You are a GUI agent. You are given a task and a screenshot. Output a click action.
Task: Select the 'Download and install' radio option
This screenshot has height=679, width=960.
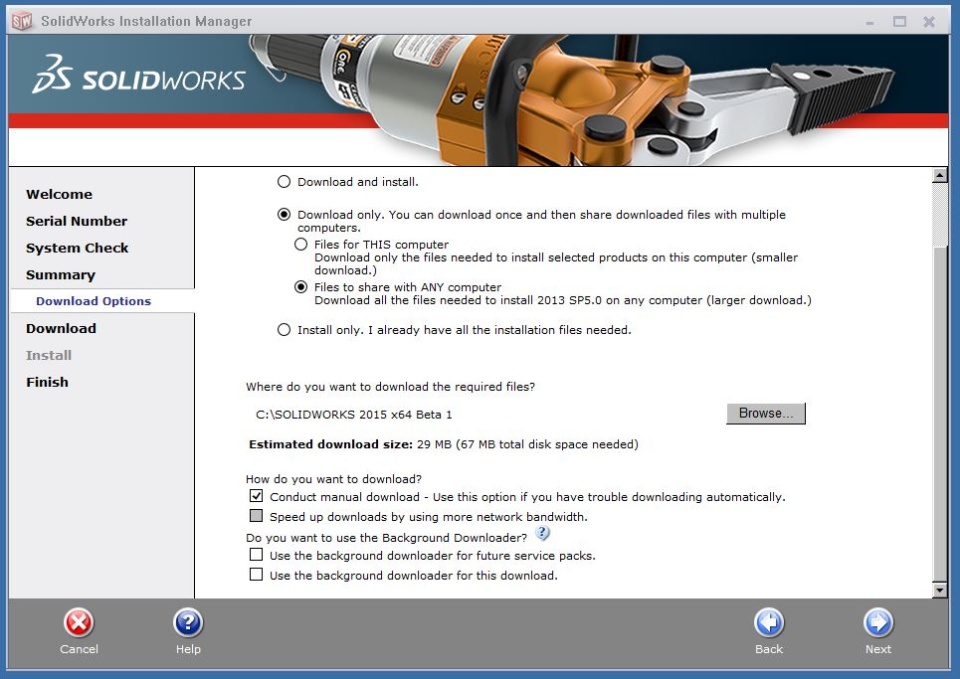point(283,182)
